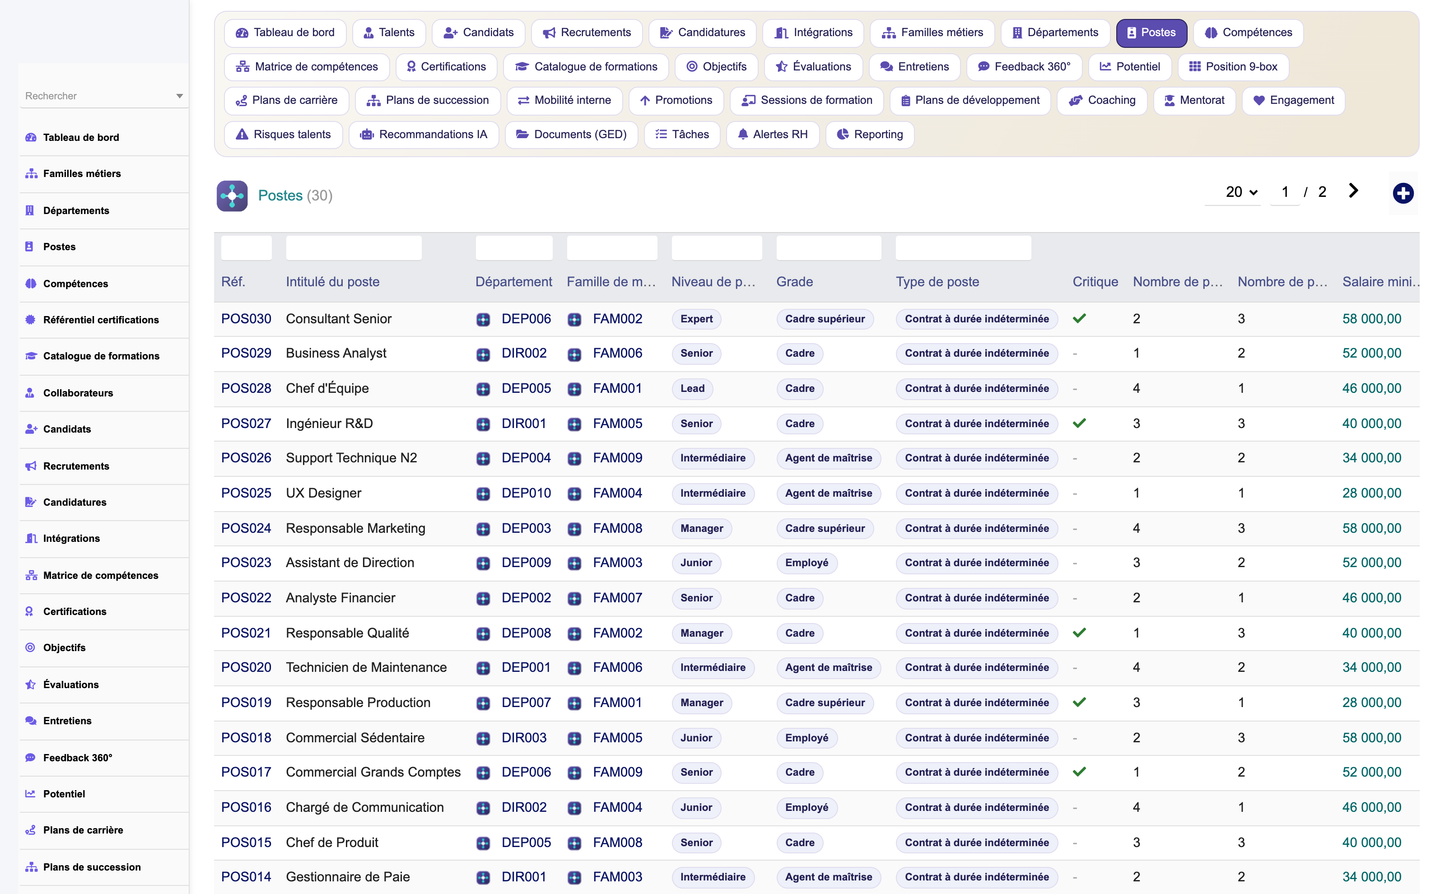Open the Intégrations tab in top navigation

coord(813,33)
